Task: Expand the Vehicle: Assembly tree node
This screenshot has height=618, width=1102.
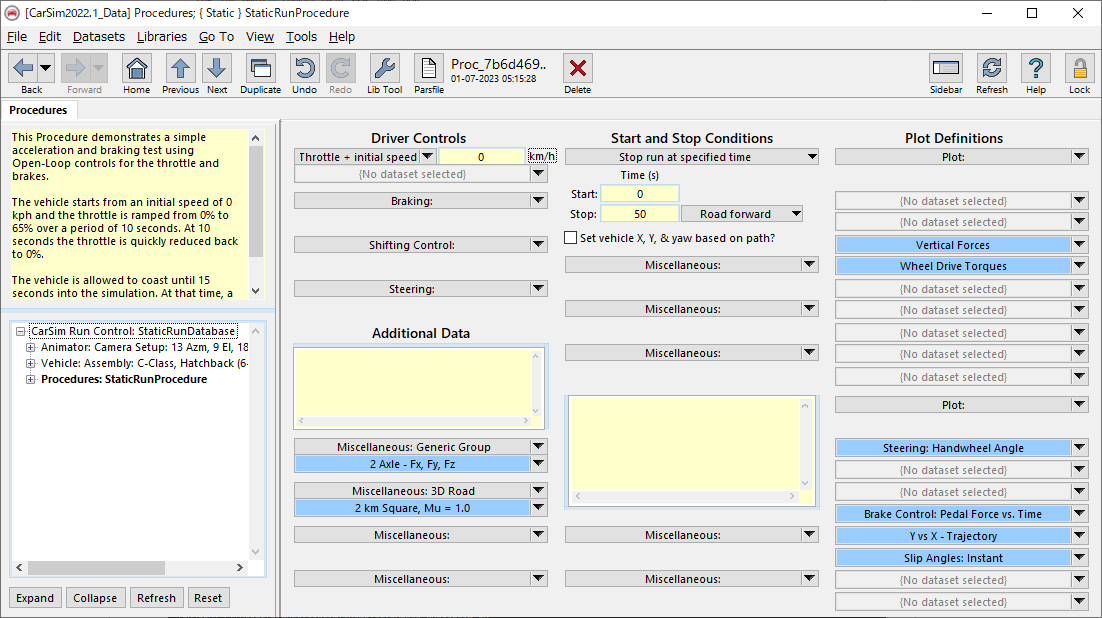Action: [30, 363]
